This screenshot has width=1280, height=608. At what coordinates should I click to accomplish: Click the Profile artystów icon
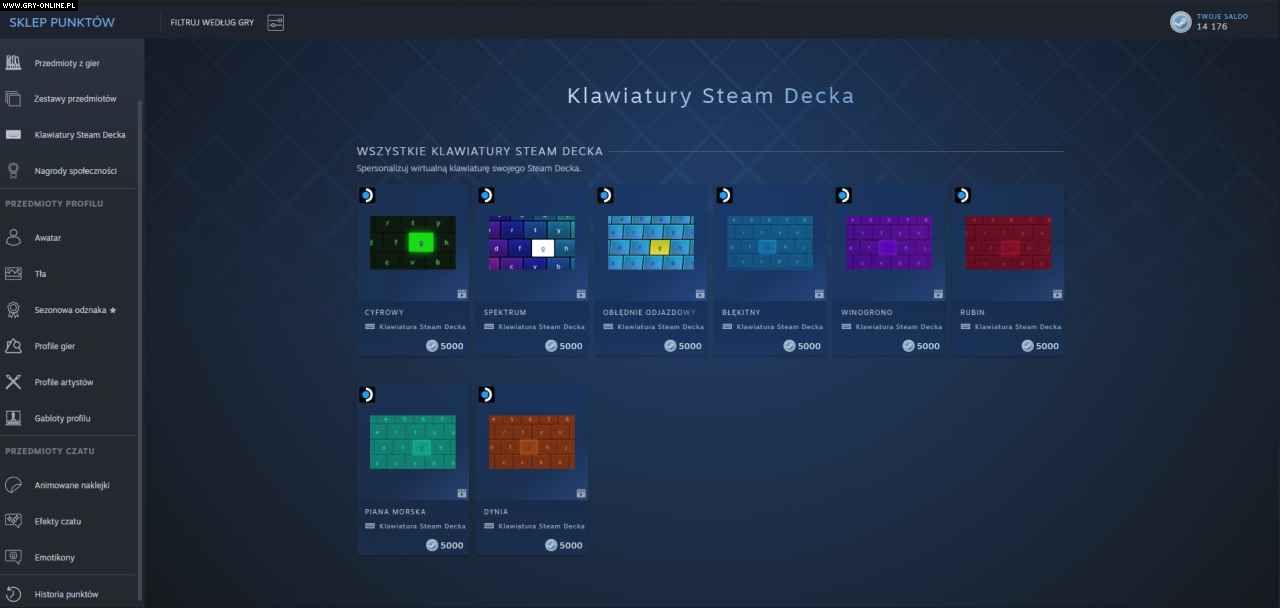coord(13,382)
